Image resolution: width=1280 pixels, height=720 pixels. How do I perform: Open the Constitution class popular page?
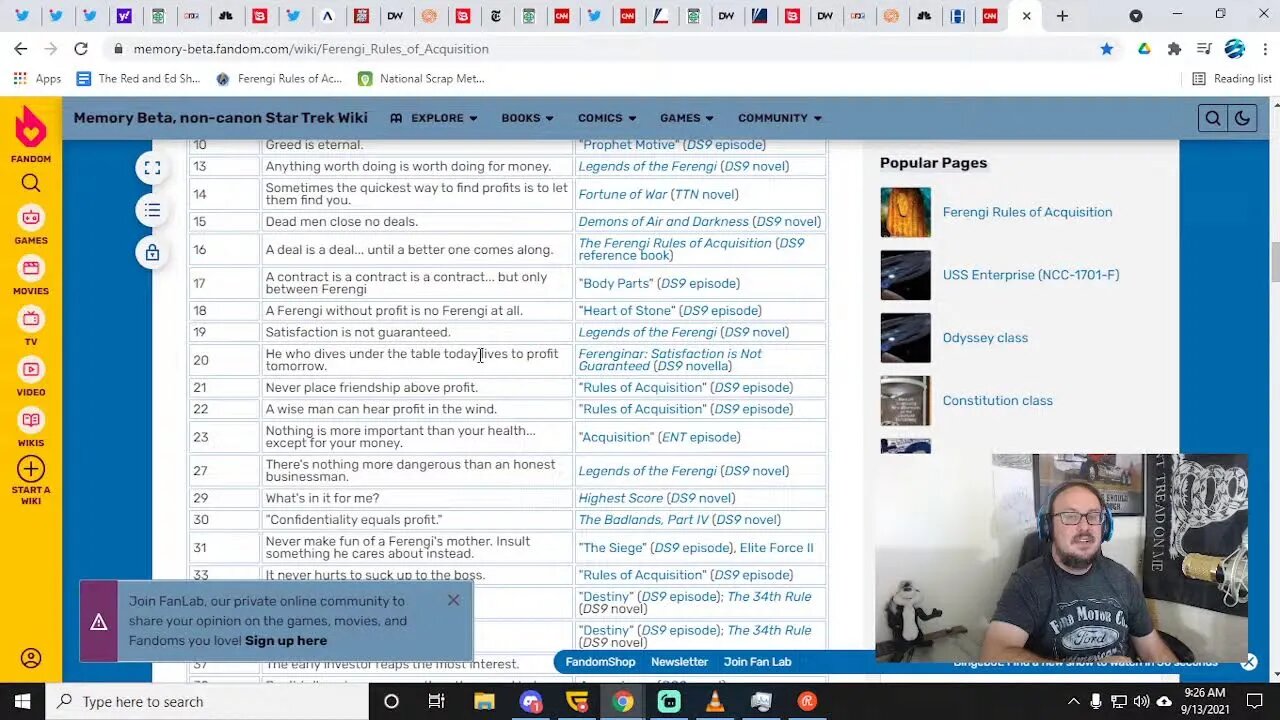pyautogui.click(x=997, y=401)
